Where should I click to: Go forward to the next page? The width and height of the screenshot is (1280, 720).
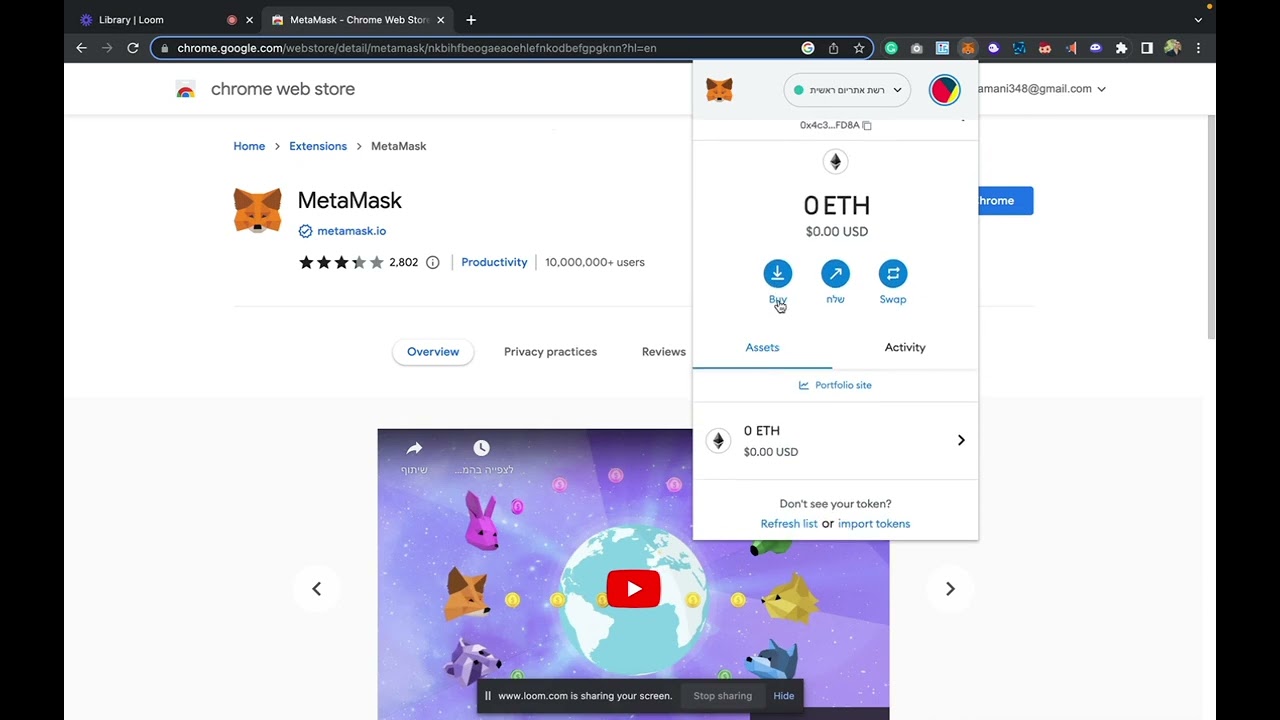[107, 48]
